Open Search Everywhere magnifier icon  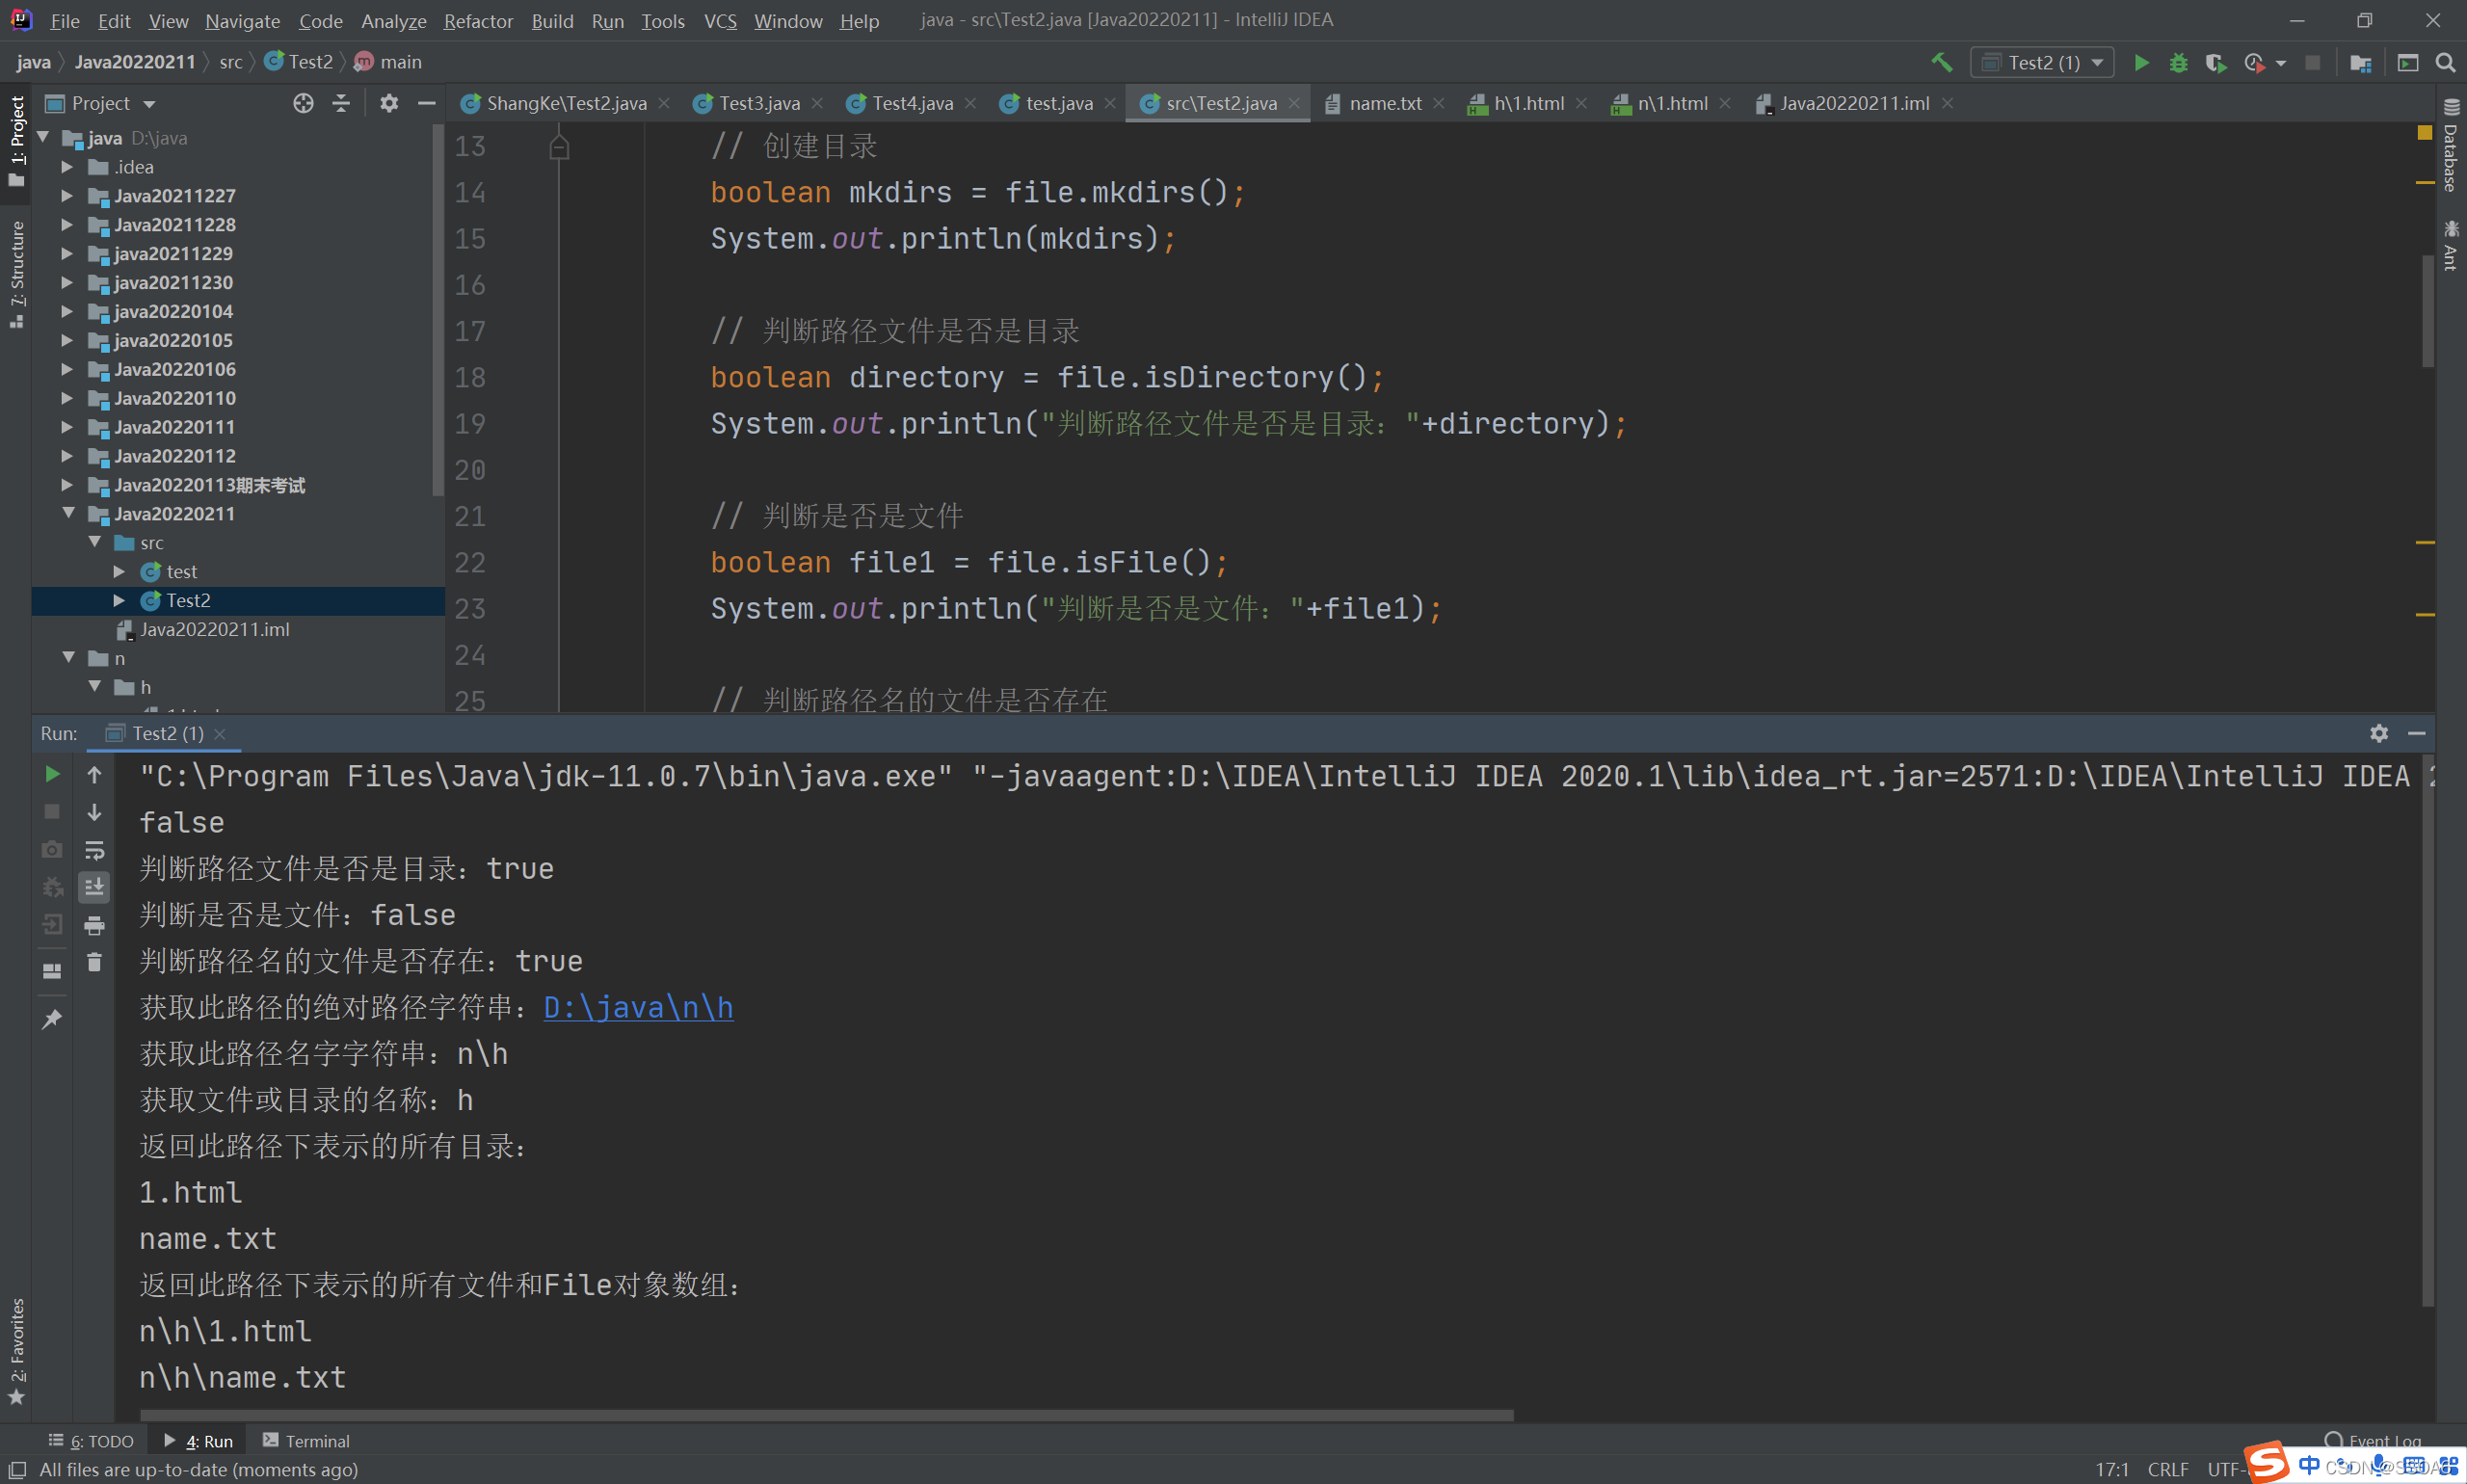[x=2445, y=62]
